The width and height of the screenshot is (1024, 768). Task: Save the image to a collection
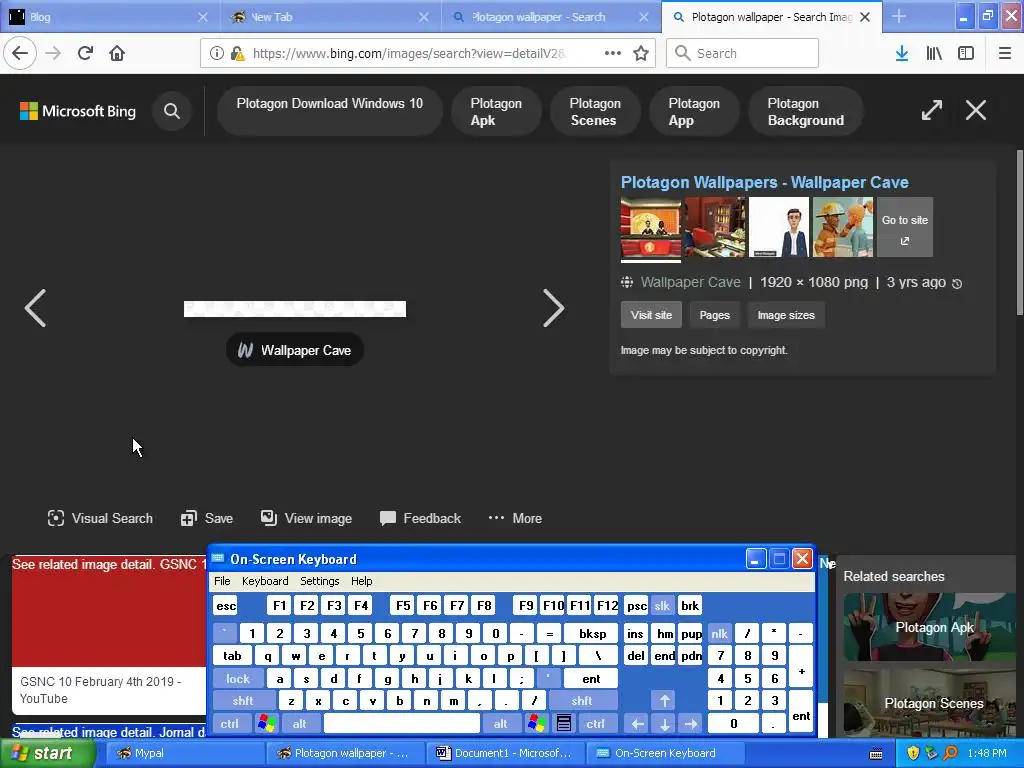tap(206, 519)
